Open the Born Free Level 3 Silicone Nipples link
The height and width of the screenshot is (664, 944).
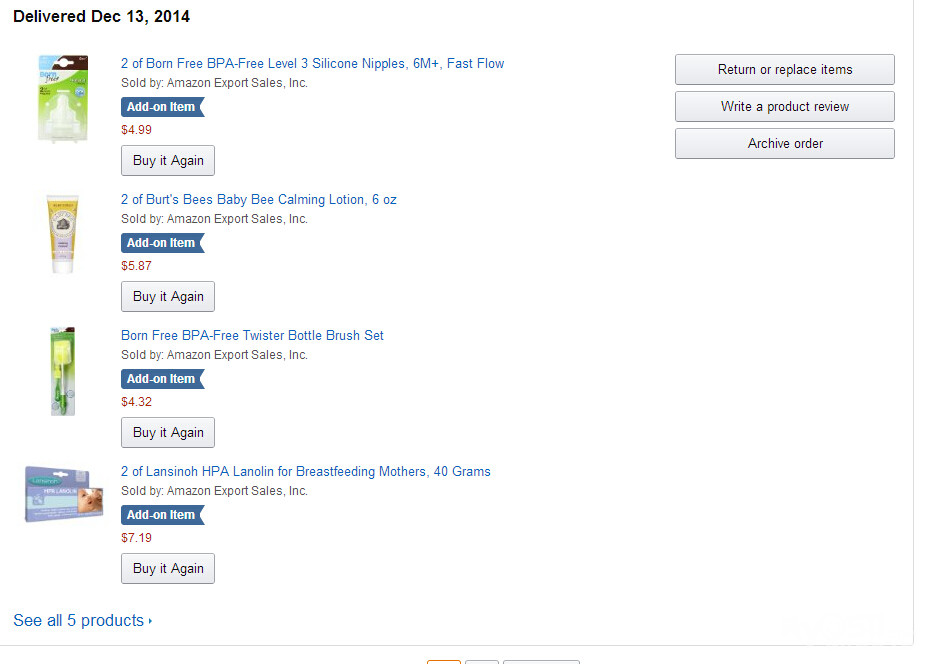click(312, 64)
